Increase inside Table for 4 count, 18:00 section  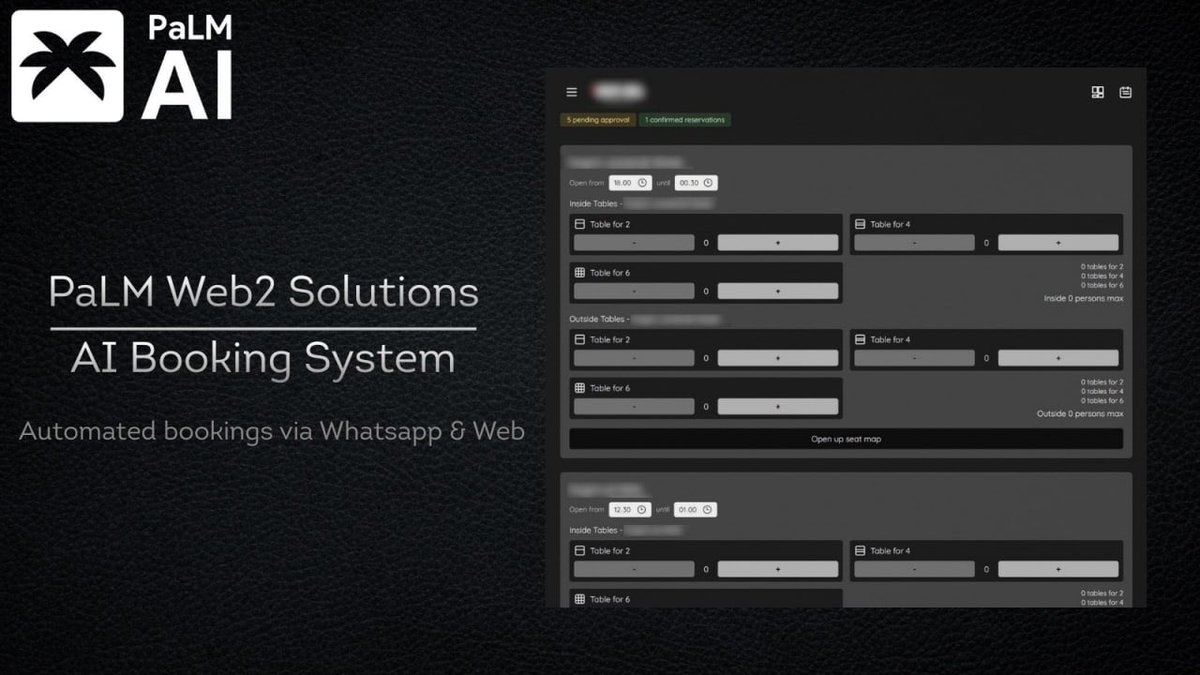[x=1058, y=243]
